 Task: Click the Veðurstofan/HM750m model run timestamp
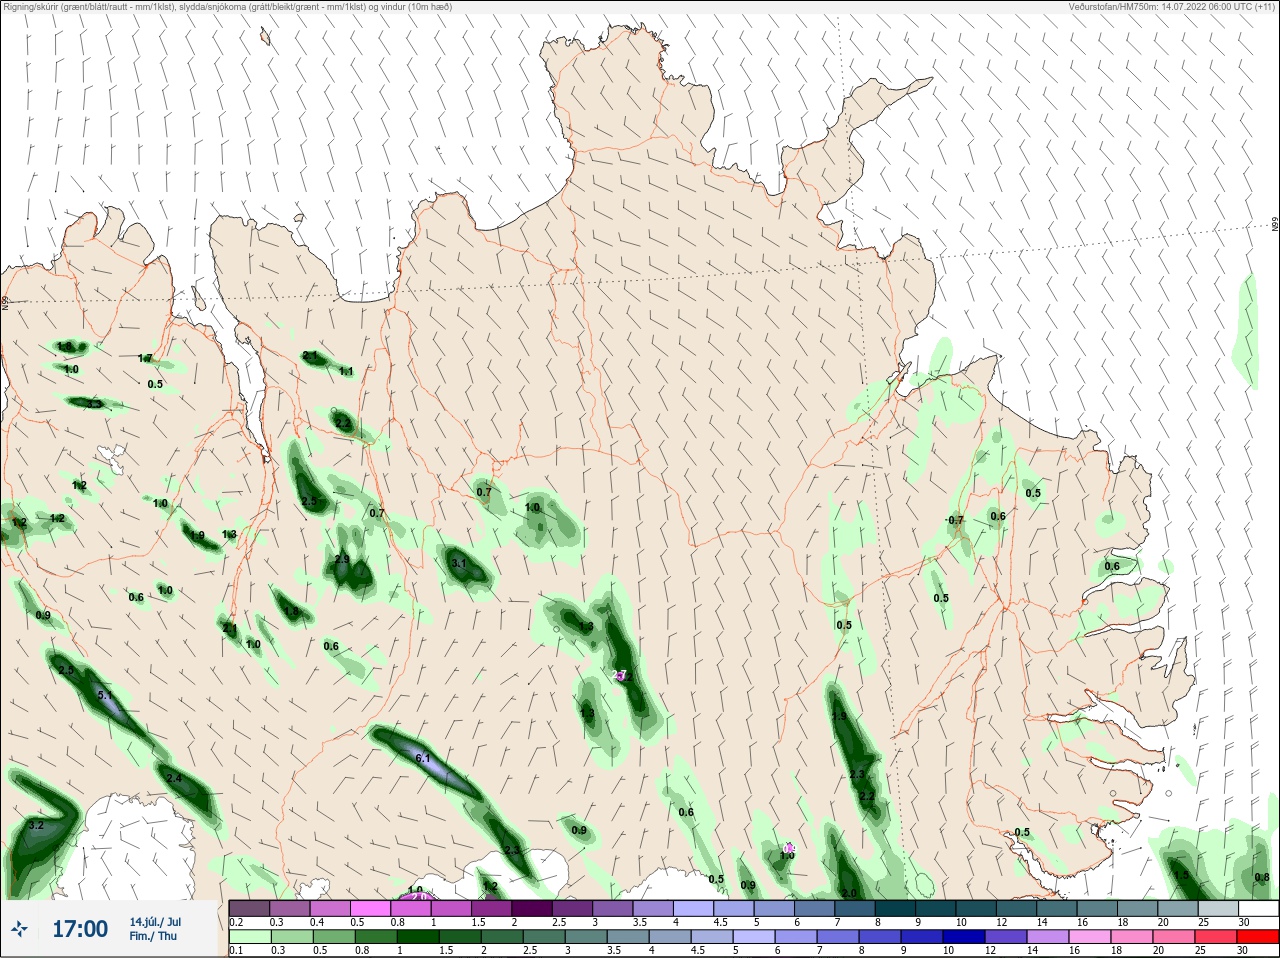(x=1172, y=6)
